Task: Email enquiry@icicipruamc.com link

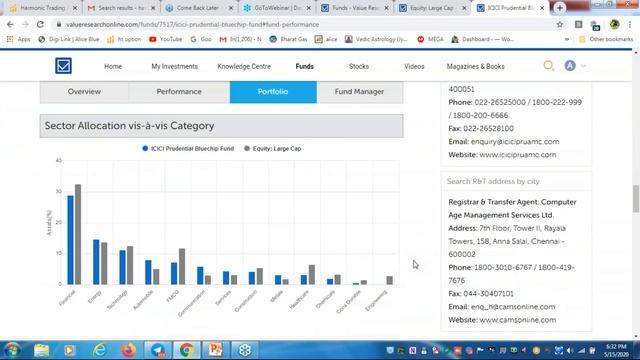Action: tap(515, 142)
